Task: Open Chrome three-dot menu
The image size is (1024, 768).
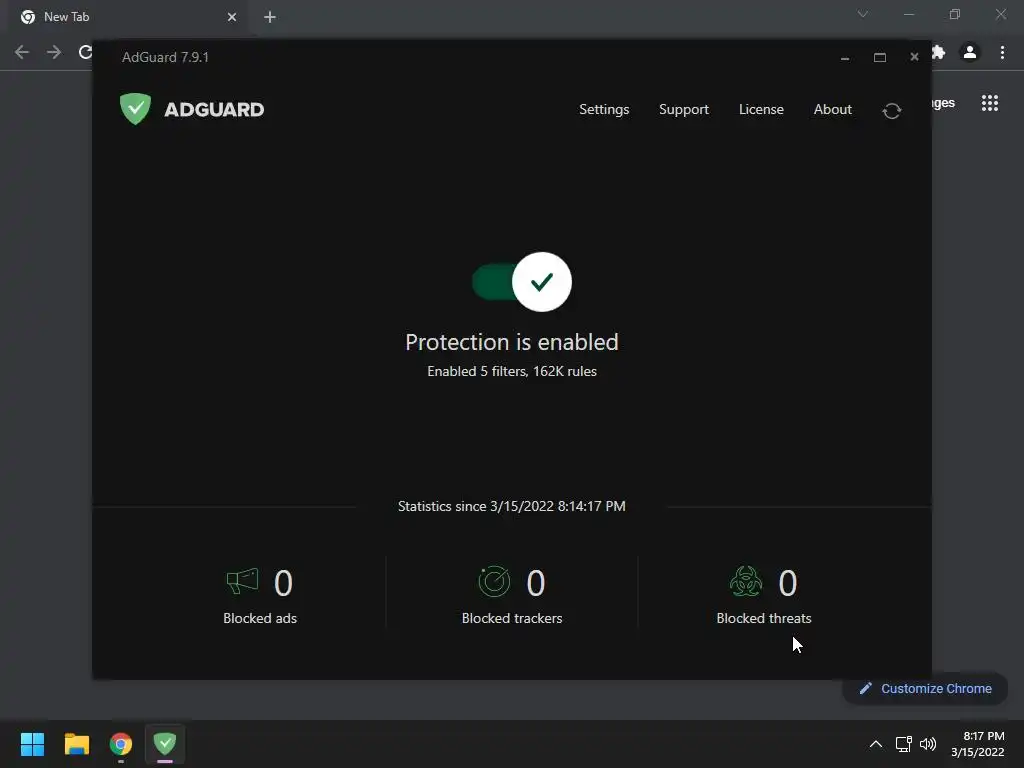Action: coord(1002,52)
